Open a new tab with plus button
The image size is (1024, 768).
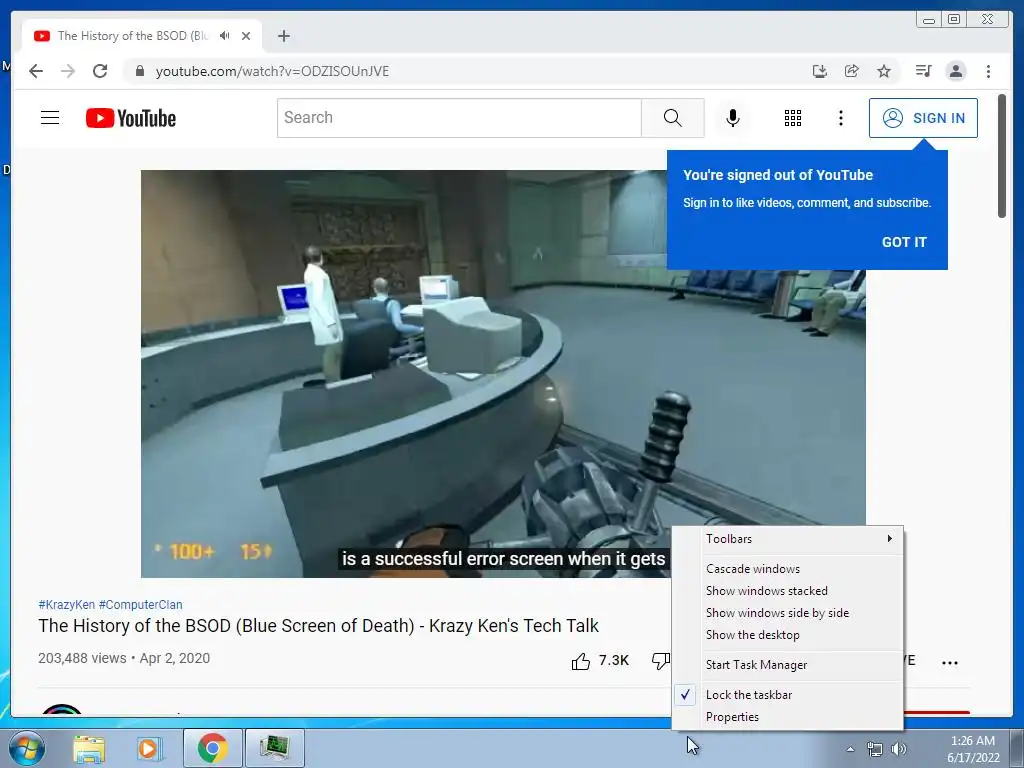283,36
